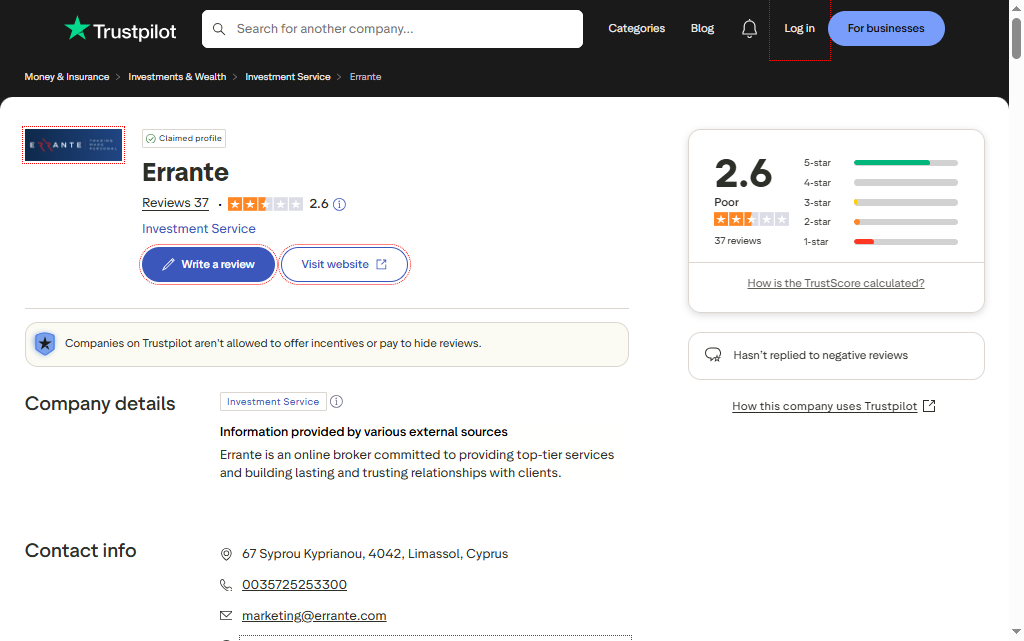1024x641 pixels.
Task: Open the notification bell
Action: (749, 28)
